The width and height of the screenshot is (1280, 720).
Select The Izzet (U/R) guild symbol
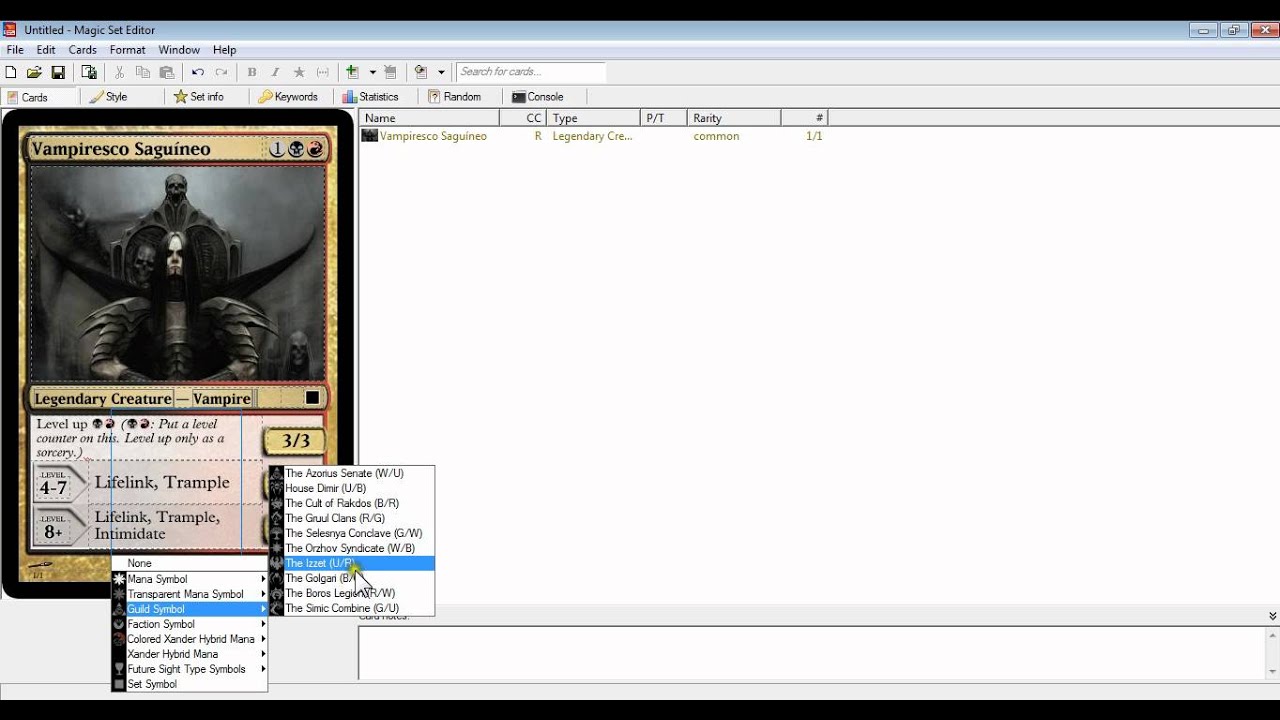[x=351, y=563]
